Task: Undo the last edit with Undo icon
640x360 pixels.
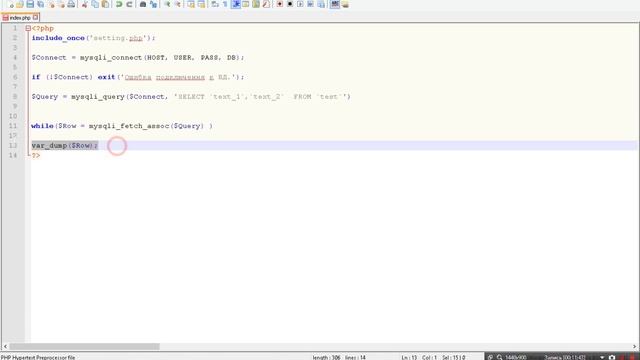Action: point(119,4)
